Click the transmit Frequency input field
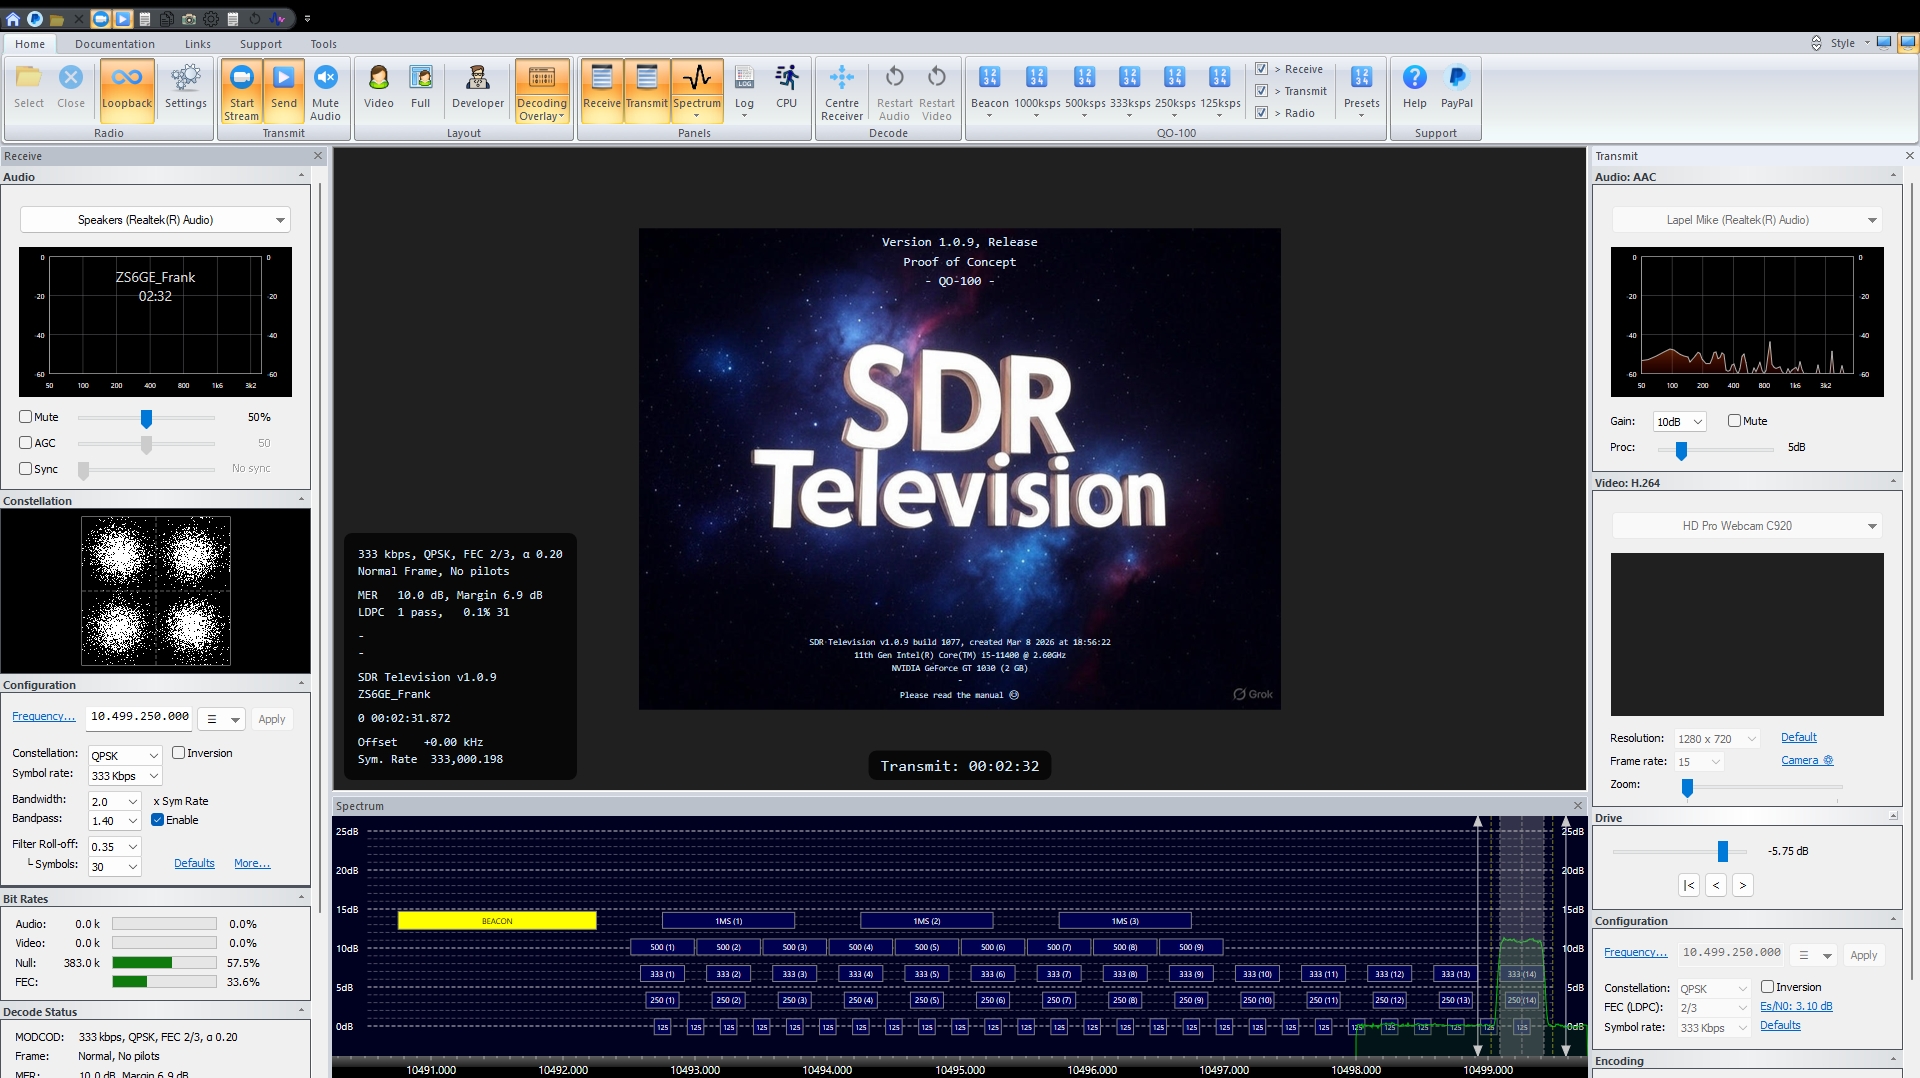This screenshot has width=1920, height=1078. (1733, 953)
